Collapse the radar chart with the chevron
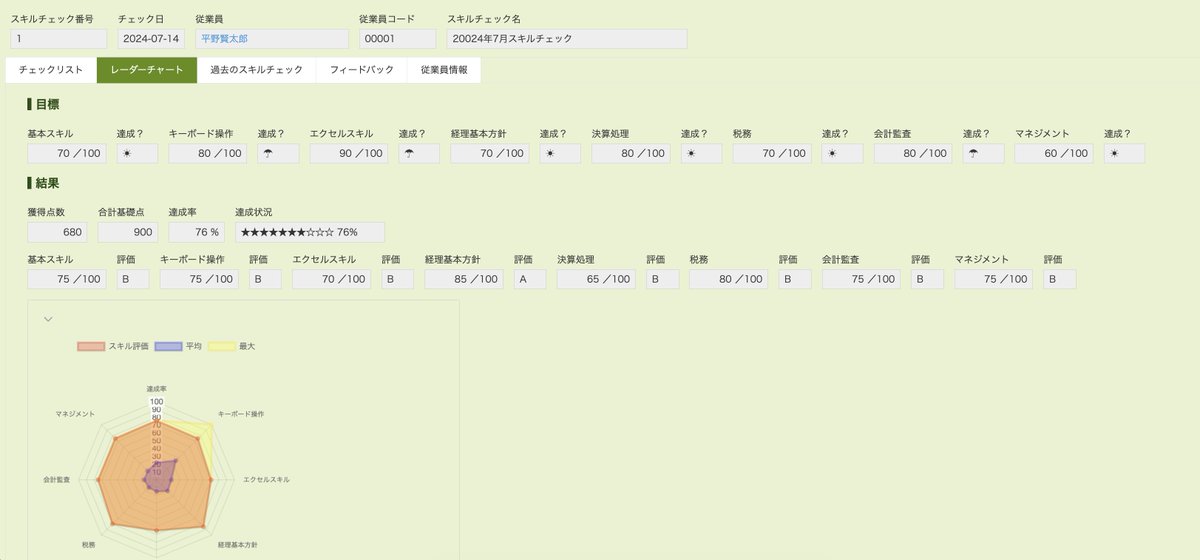The height and width of the screenshot is (560, 1200). pos(48,319)
